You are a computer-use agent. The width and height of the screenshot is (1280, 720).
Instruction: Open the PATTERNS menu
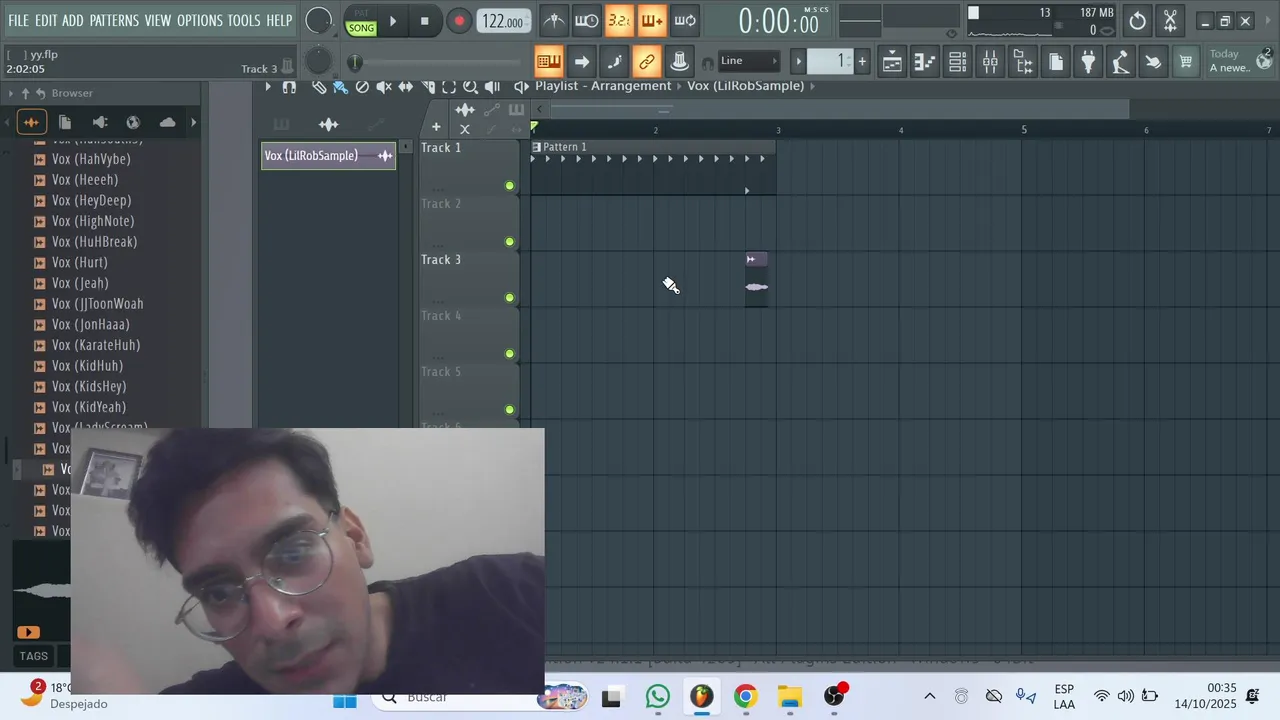114,21
